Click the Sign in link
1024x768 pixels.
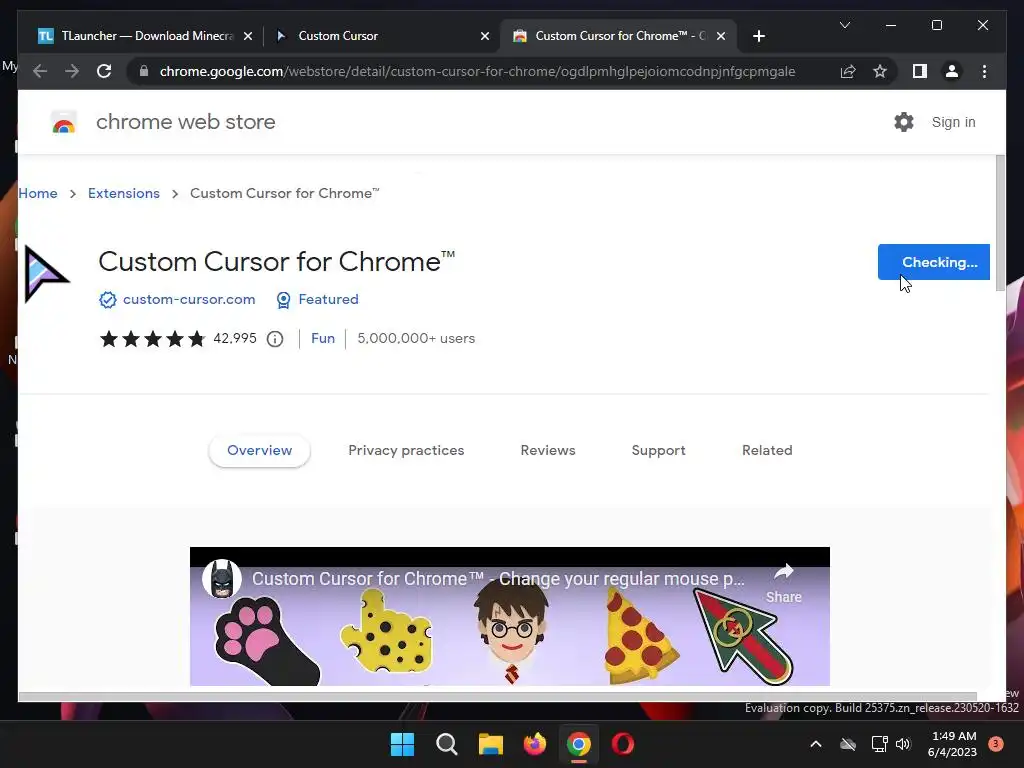point(953,122)
